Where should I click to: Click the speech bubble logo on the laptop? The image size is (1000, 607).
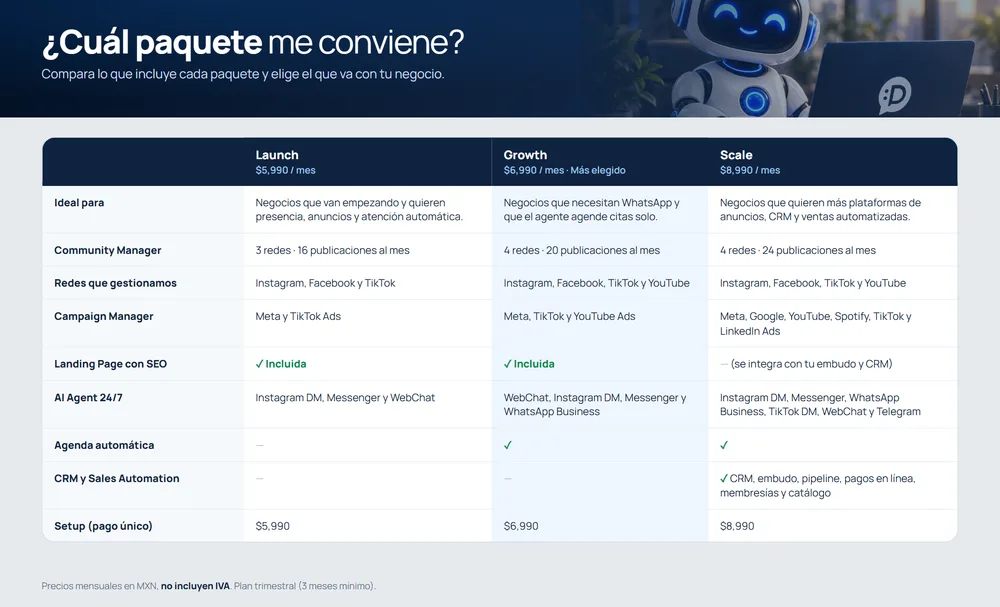point(895,97)
